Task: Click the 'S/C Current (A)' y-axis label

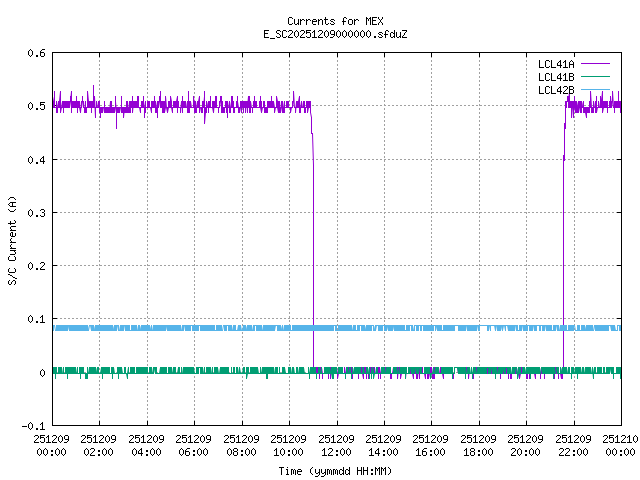Action: (x=12, y=240)
